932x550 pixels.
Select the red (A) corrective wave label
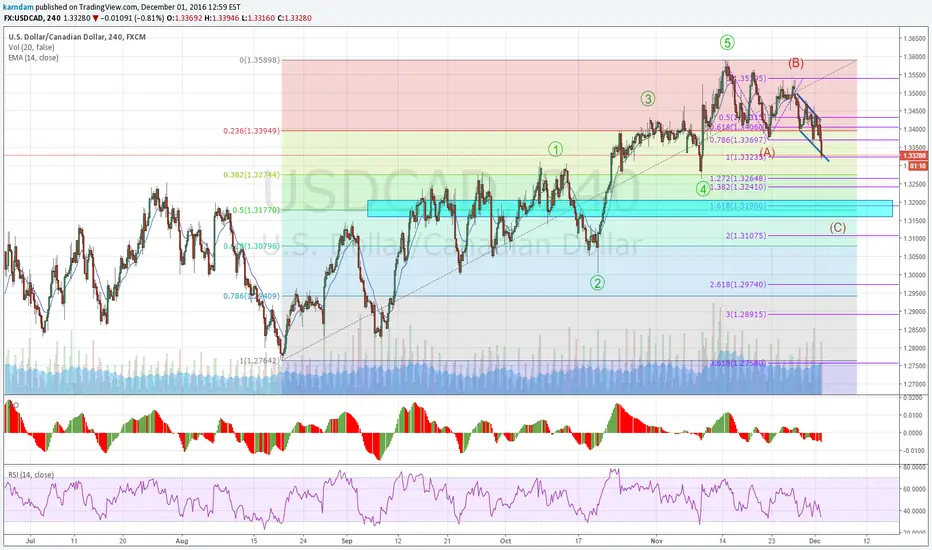pyautogui.click(x=767, y=152)
